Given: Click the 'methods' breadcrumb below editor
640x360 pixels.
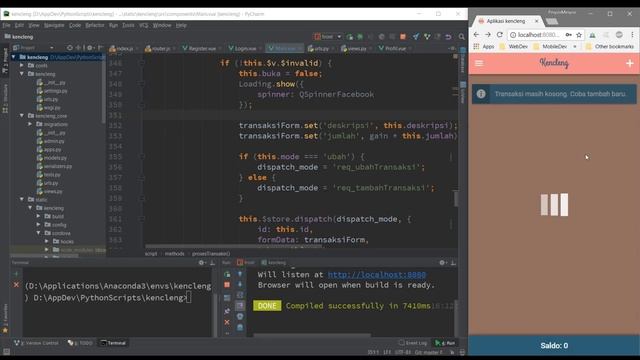Looking at the screenshot, I should coord(175,254).
